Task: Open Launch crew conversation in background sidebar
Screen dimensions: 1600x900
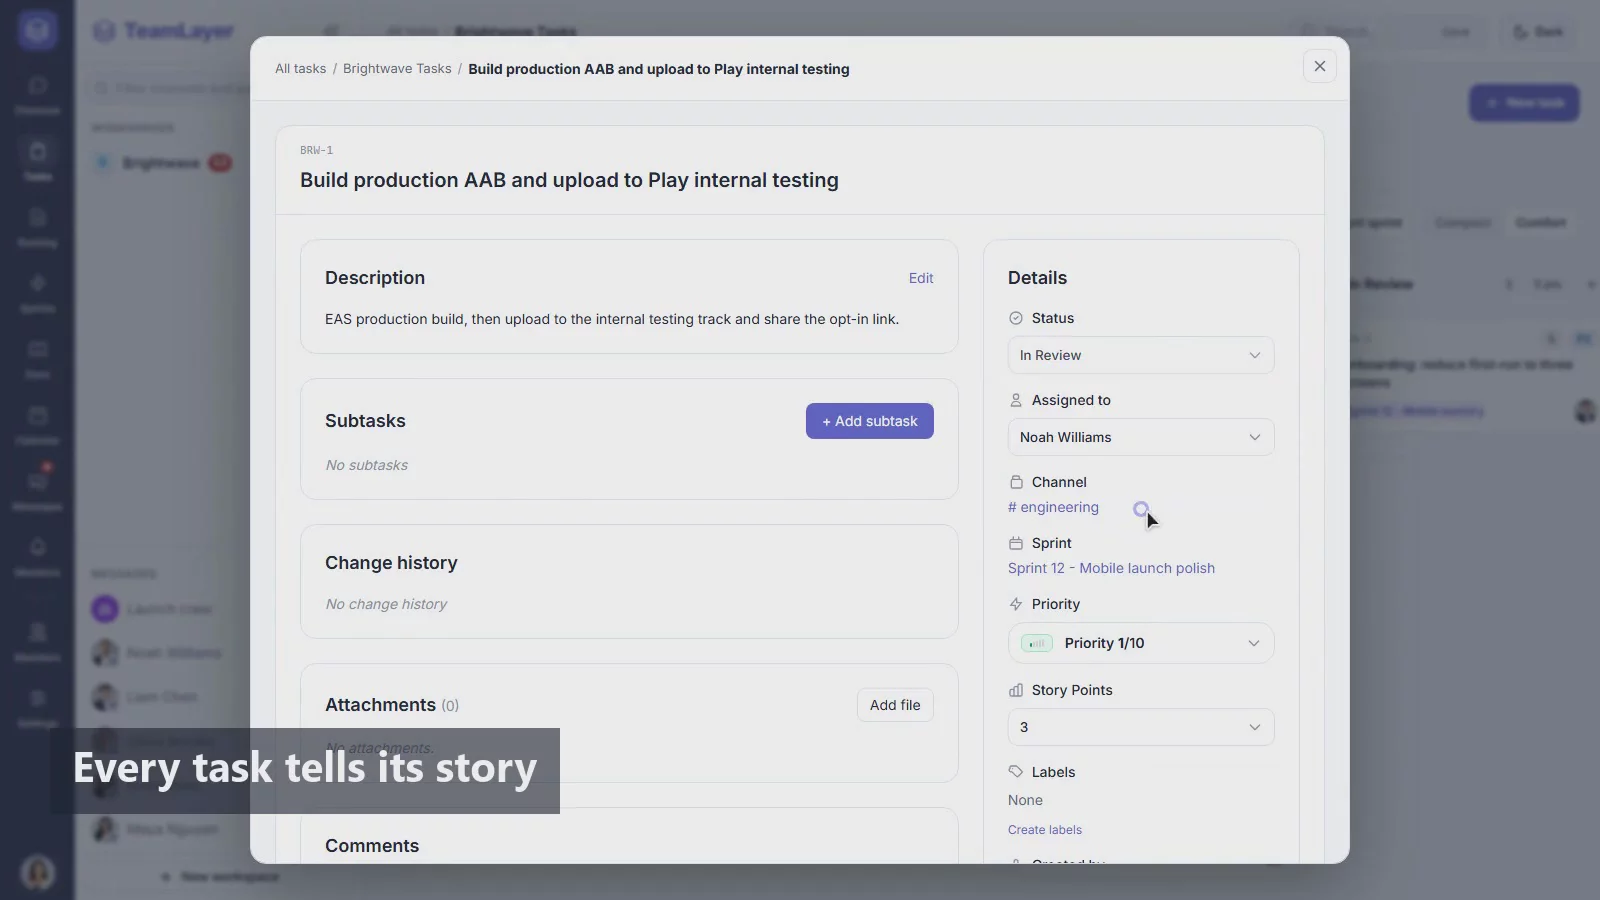Action: pyautogui.click(x=152, y=609)
